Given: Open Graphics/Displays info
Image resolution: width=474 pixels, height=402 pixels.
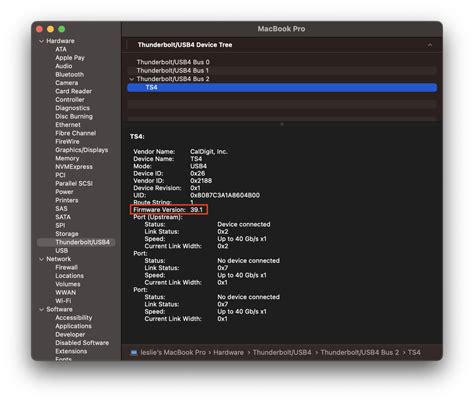Looking at the screenshot, I should click(82, 150).
